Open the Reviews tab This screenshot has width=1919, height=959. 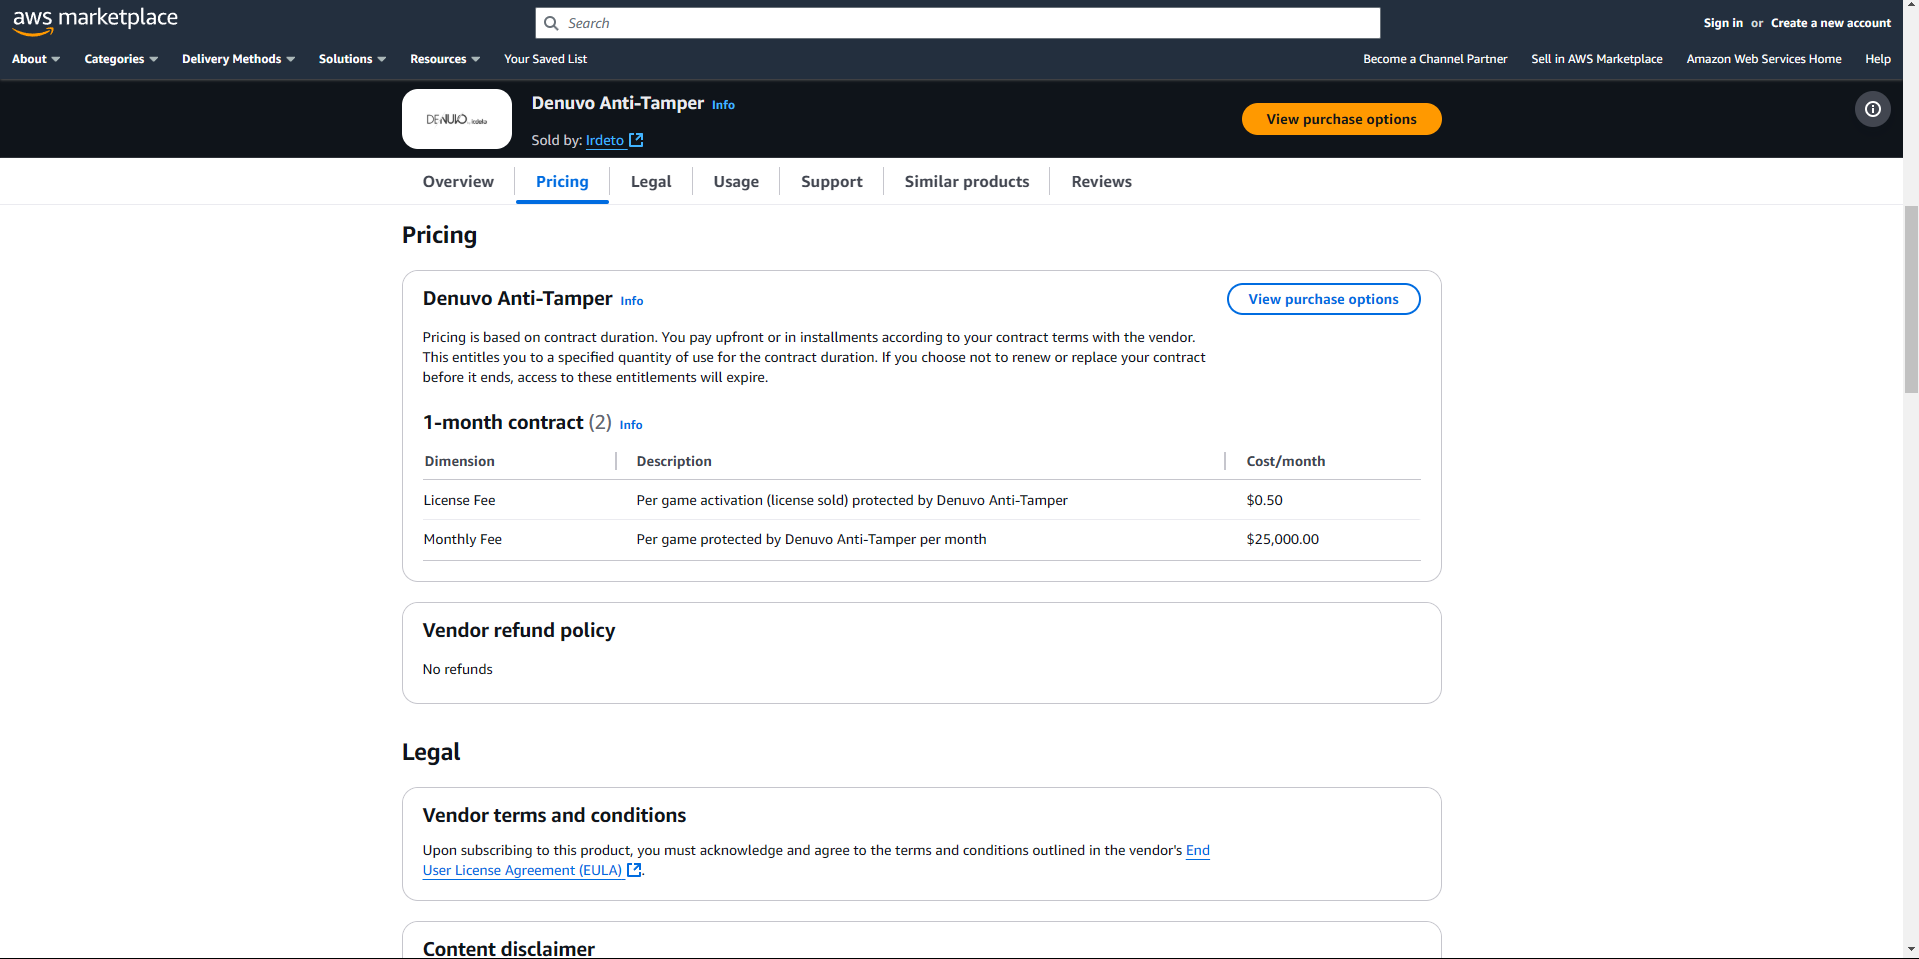pos(1102,181)
